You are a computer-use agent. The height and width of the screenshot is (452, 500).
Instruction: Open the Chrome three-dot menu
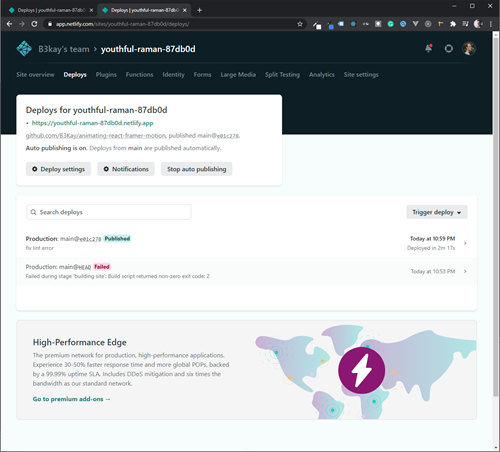491,24
